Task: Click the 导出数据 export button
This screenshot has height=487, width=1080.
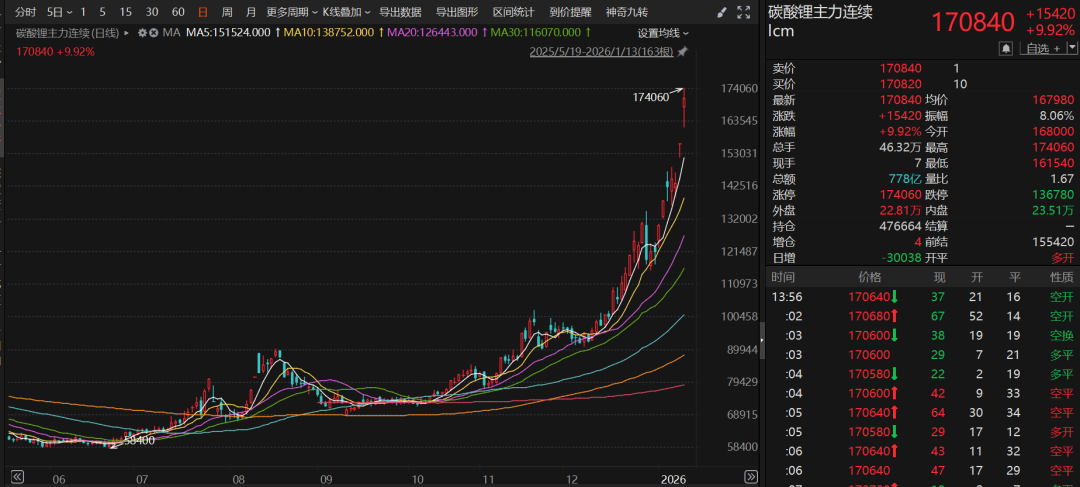Action: coord(400,12)
